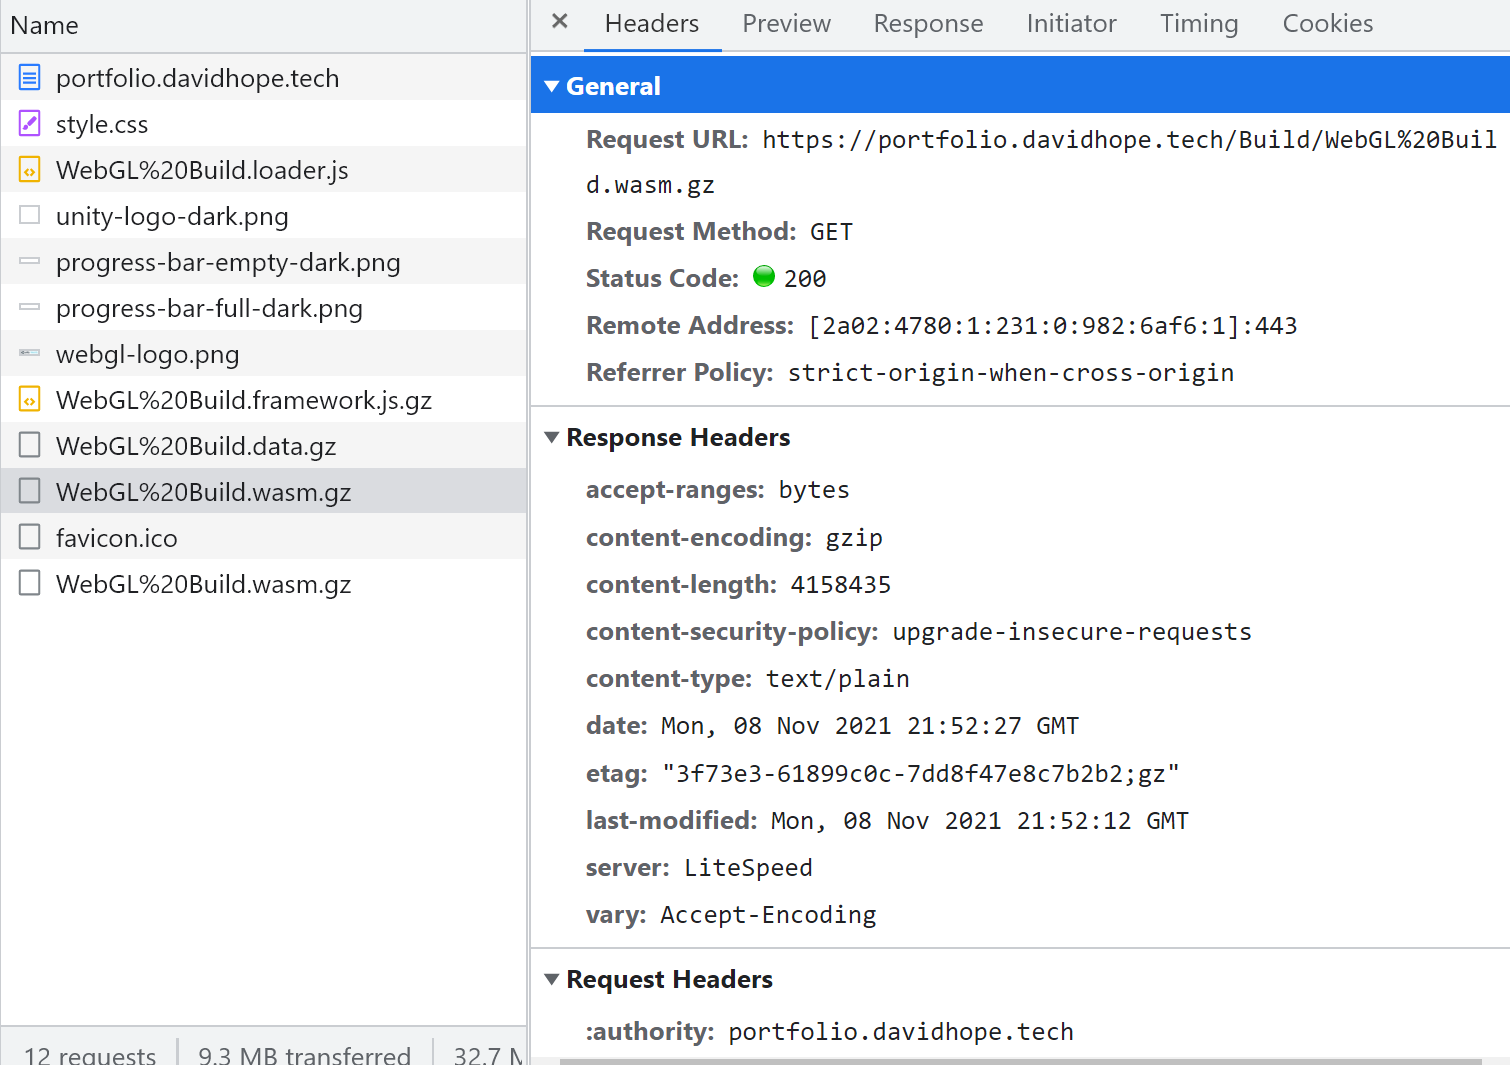Click the file icon beside WebGL%20Build.data.gz
This screenshot has height=1065, width=1510.
[x=30, y=445]
